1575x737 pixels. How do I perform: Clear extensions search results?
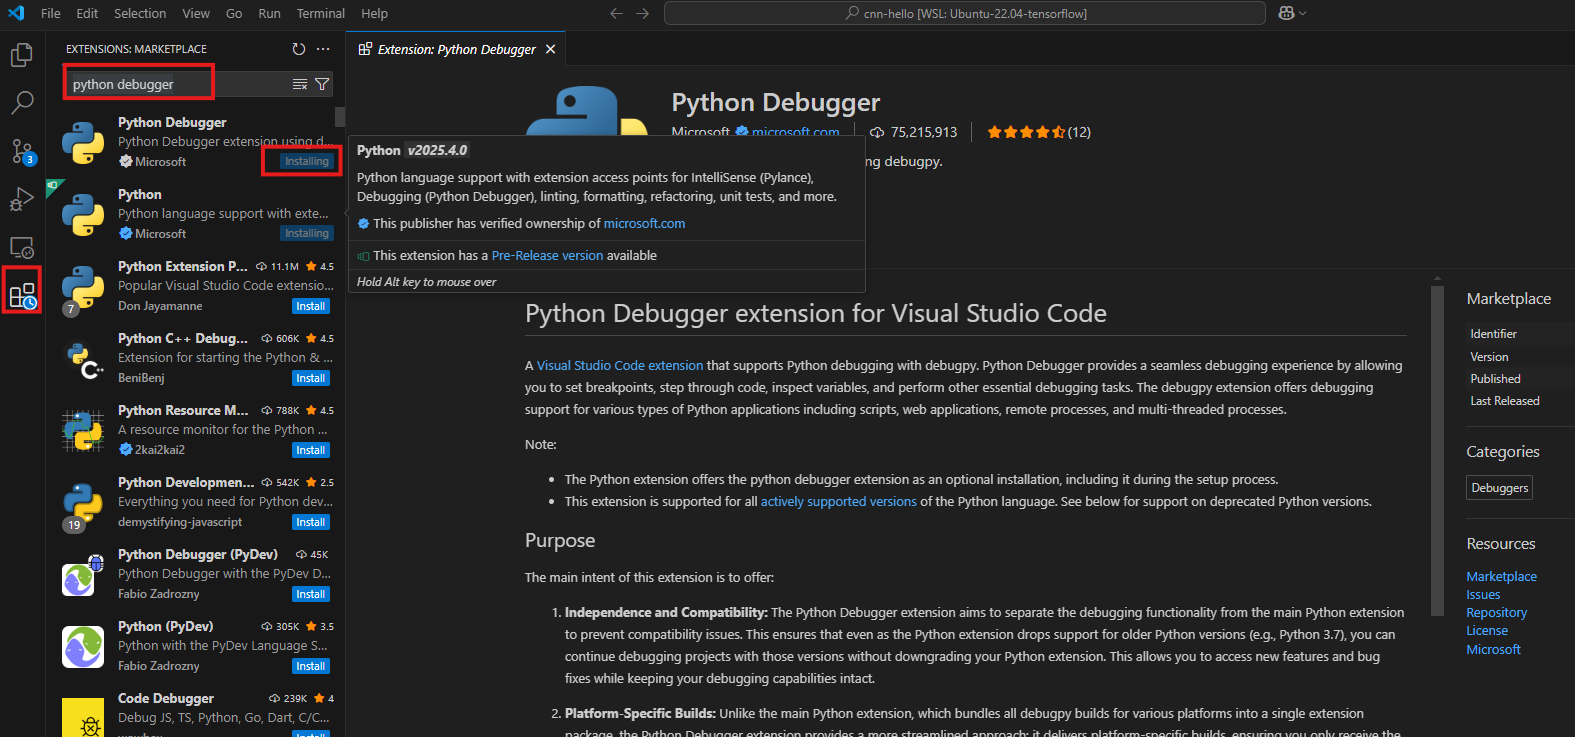(x=300, y=84)
